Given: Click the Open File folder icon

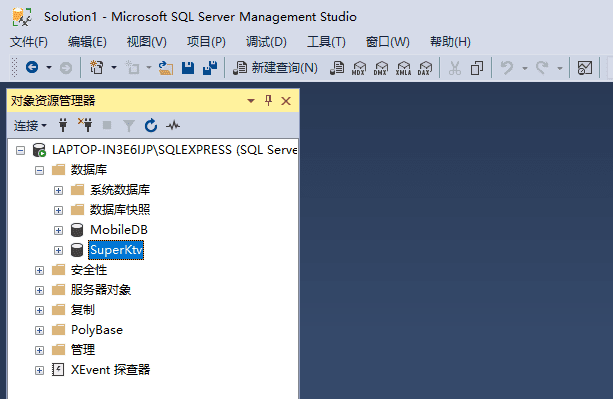Looking at the screenshot, I should [x=166, y=68].
